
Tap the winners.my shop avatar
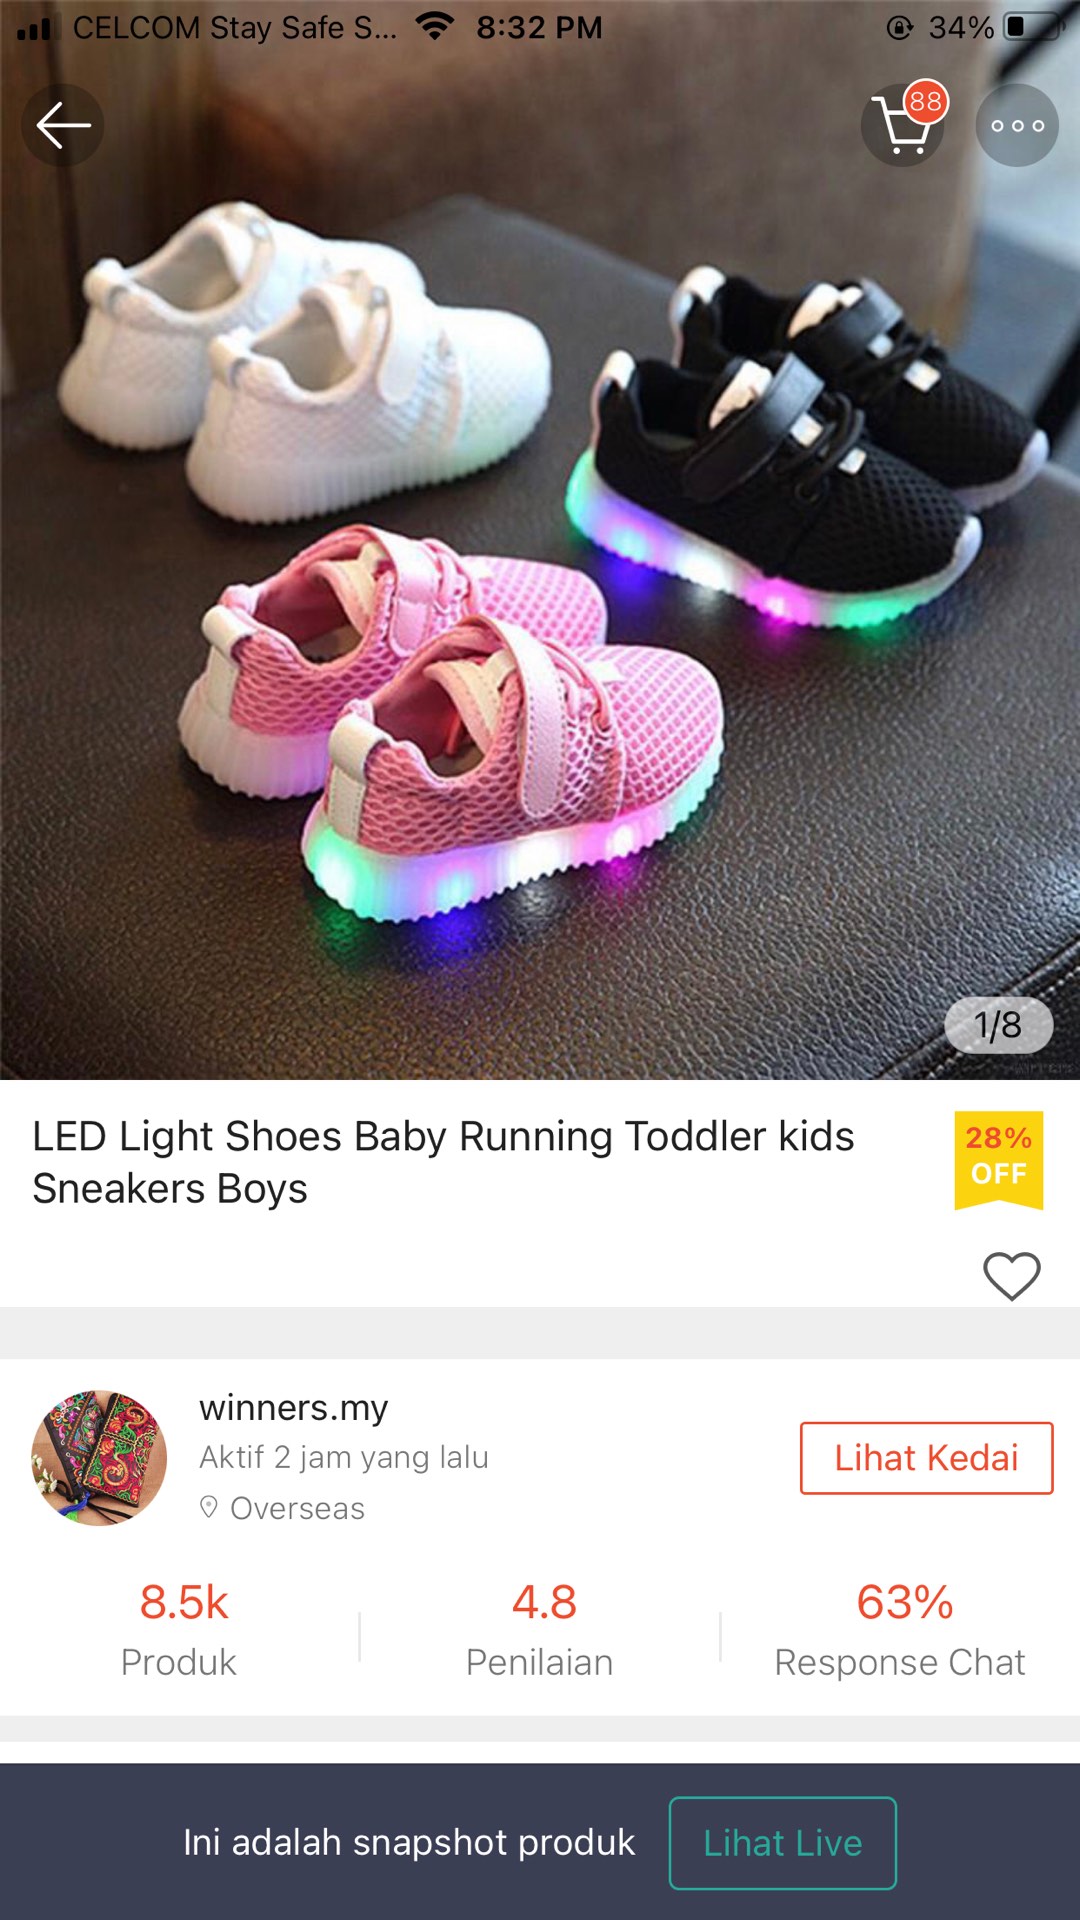[99, 1458]
